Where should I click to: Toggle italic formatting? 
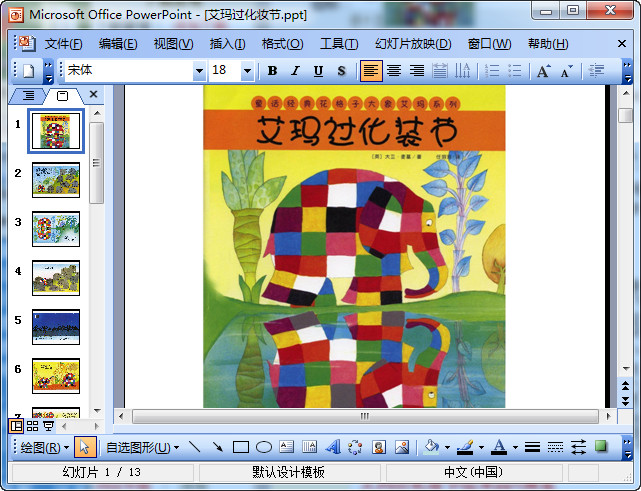pyautogui.click(x=295, y=71)
